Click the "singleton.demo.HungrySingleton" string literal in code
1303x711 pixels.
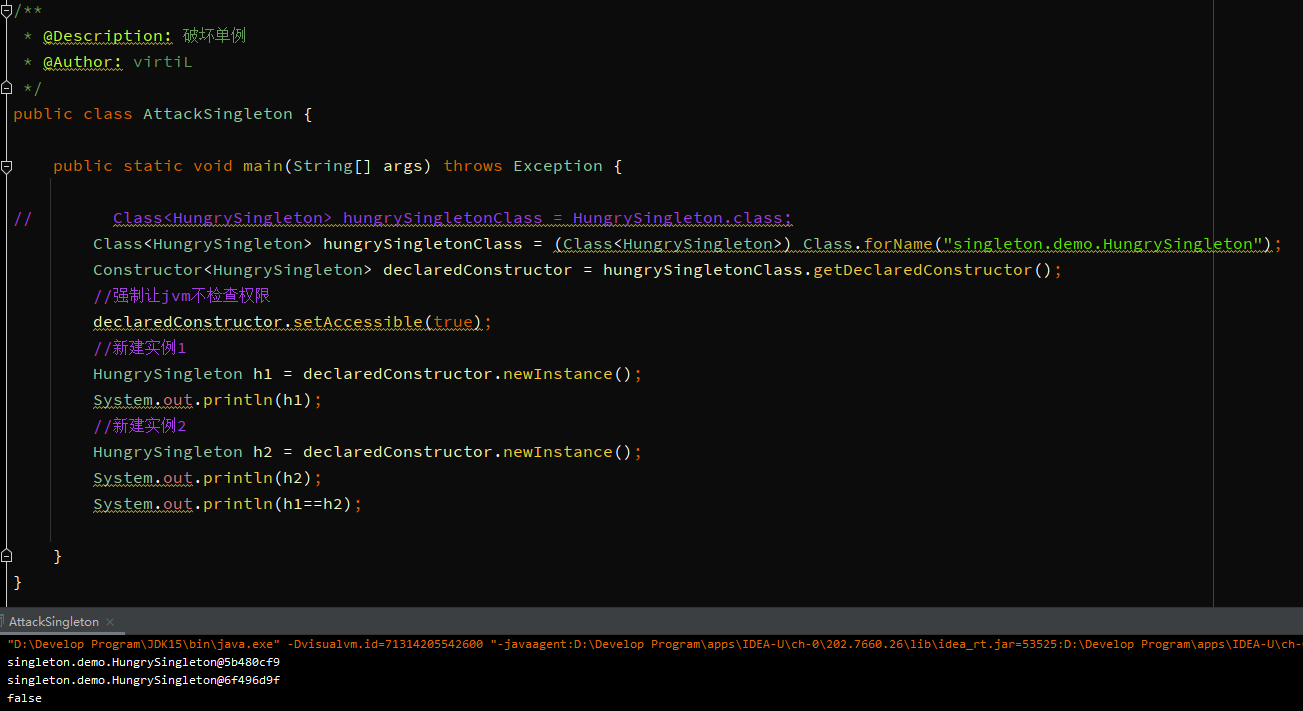(x=1103, y=244)
